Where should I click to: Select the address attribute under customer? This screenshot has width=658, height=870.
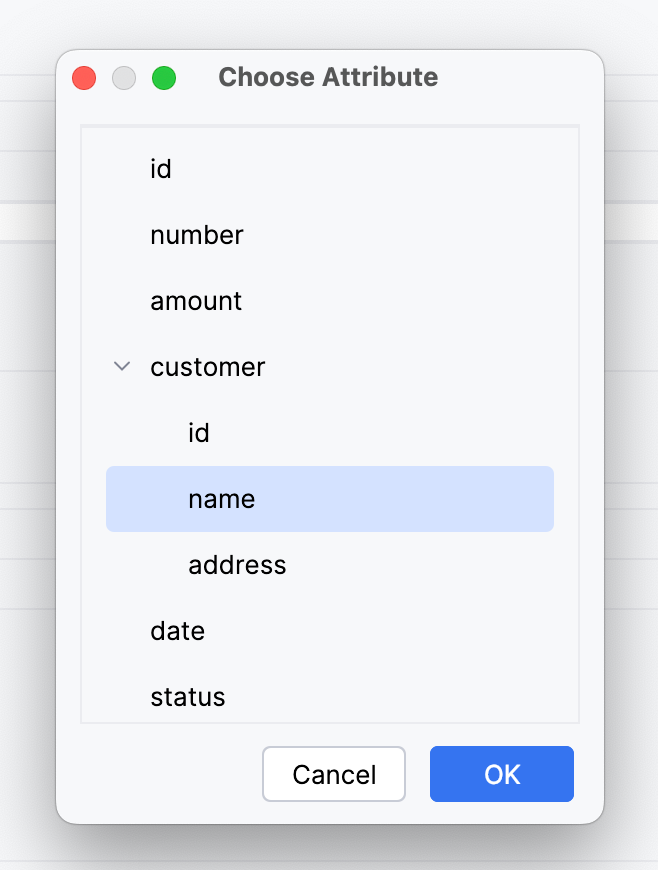[237, 566]
